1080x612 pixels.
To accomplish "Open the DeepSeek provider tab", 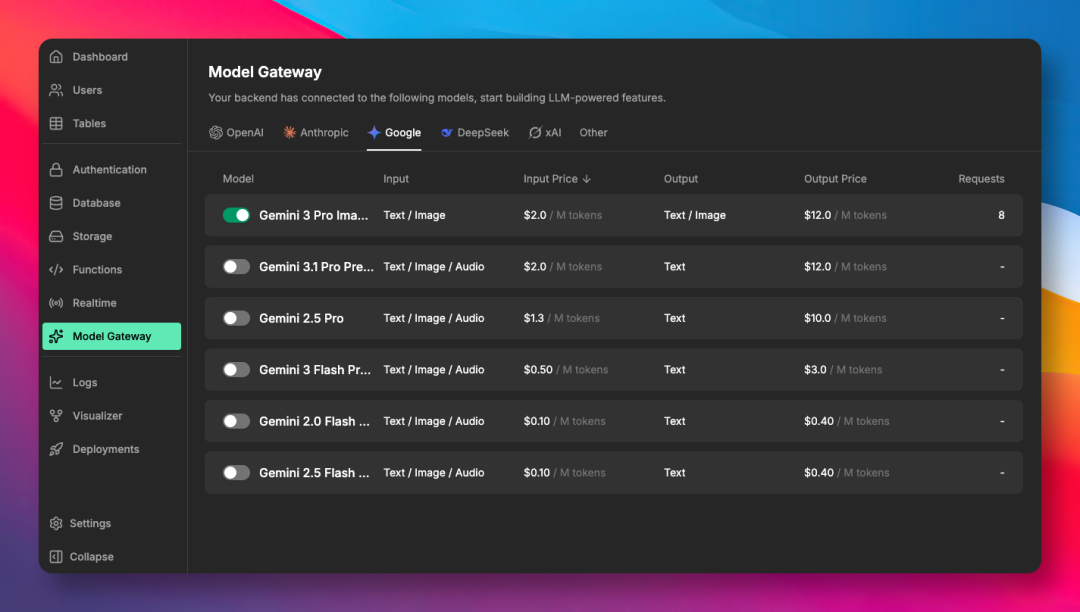I will coord(475,133).
